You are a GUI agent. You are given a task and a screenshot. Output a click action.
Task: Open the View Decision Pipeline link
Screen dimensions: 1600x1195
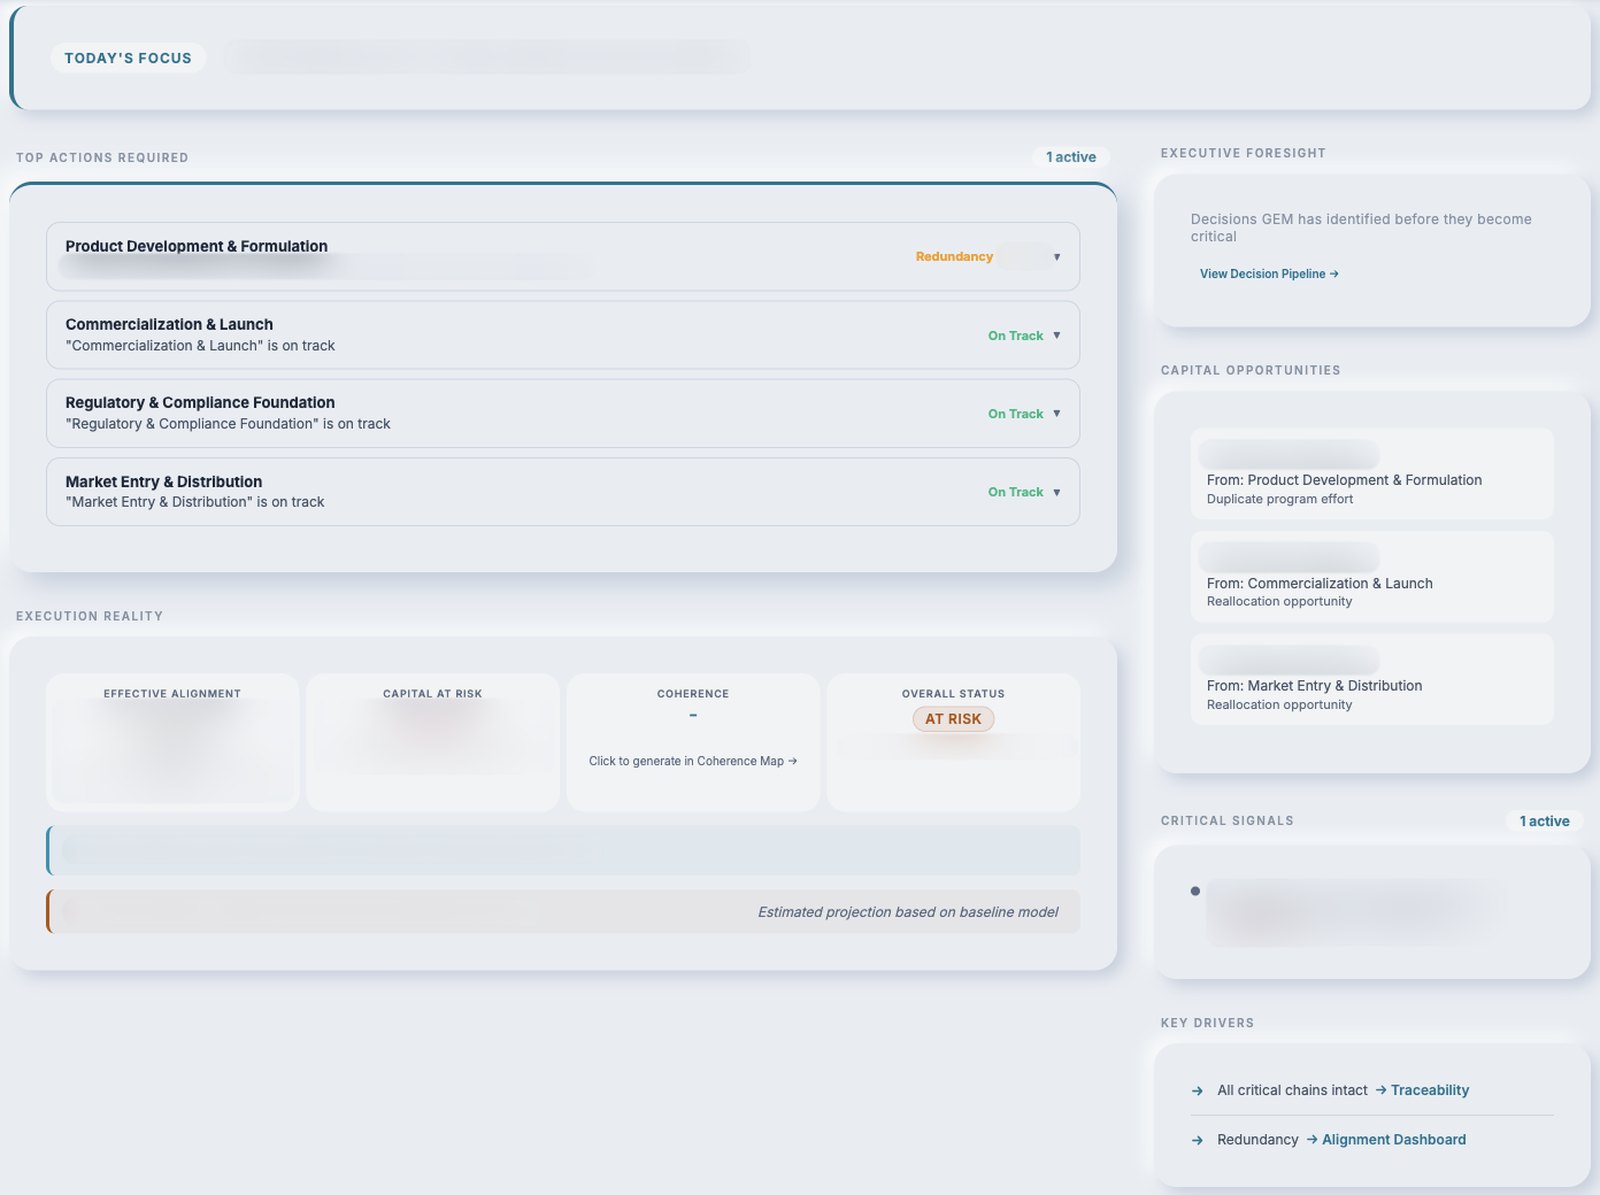1269,274
